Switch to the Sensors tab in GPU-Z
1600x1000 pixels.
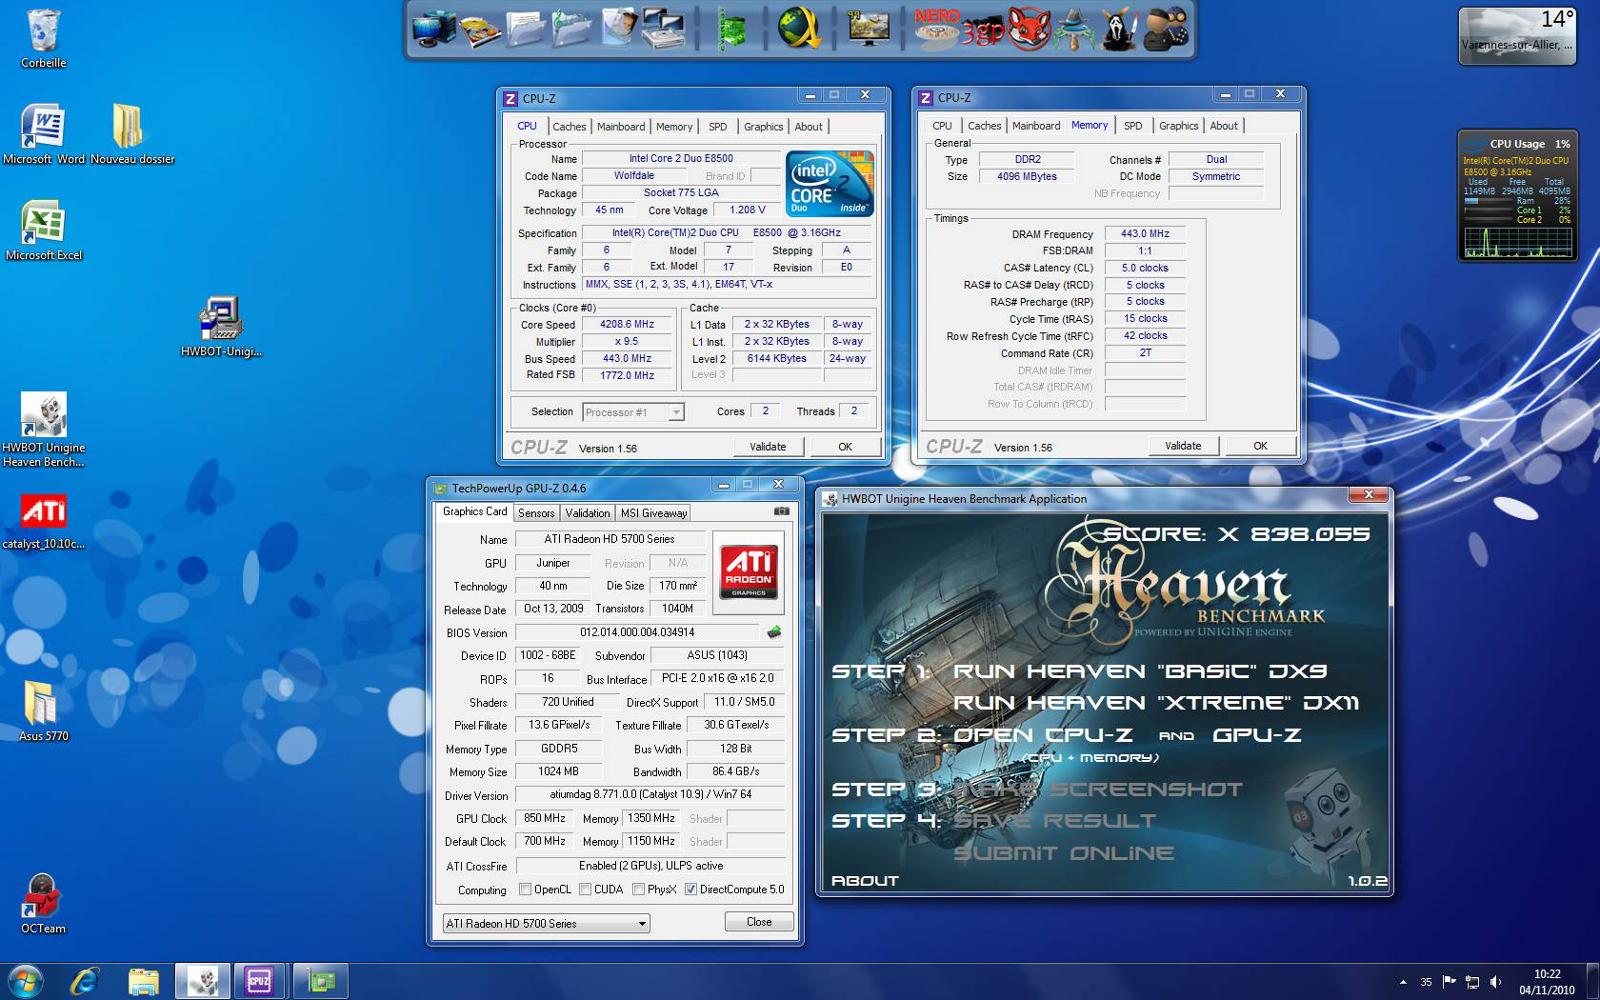(536, 512)
